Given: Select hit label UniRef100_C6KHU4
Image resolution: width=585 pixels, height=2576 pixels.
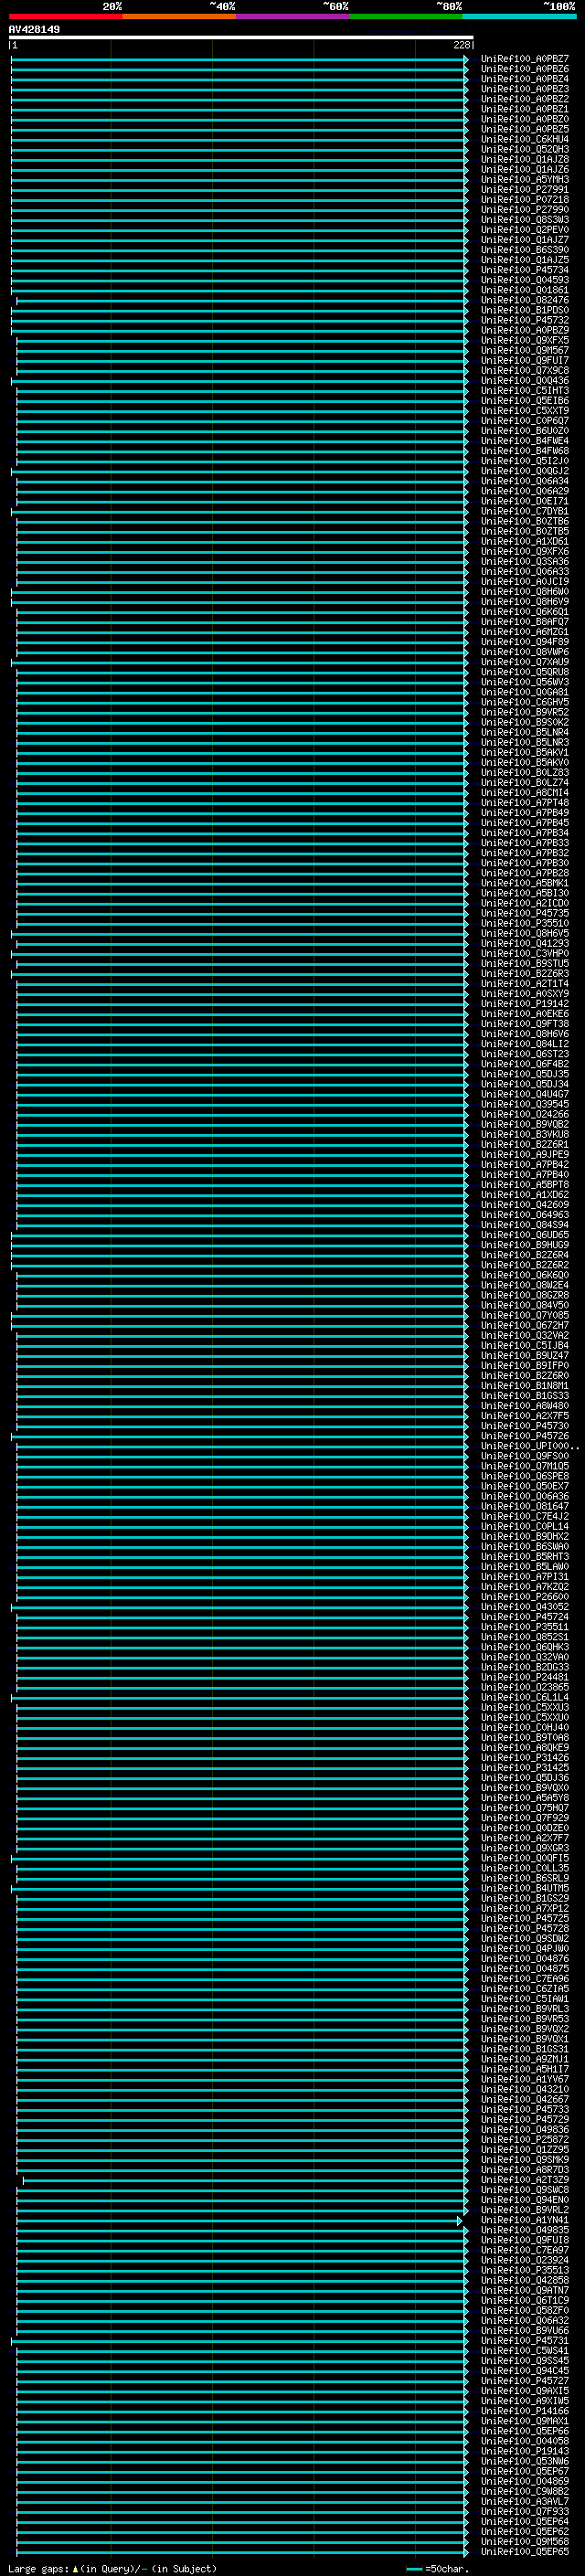Looking at the screenshot, I should coord(525,139).
